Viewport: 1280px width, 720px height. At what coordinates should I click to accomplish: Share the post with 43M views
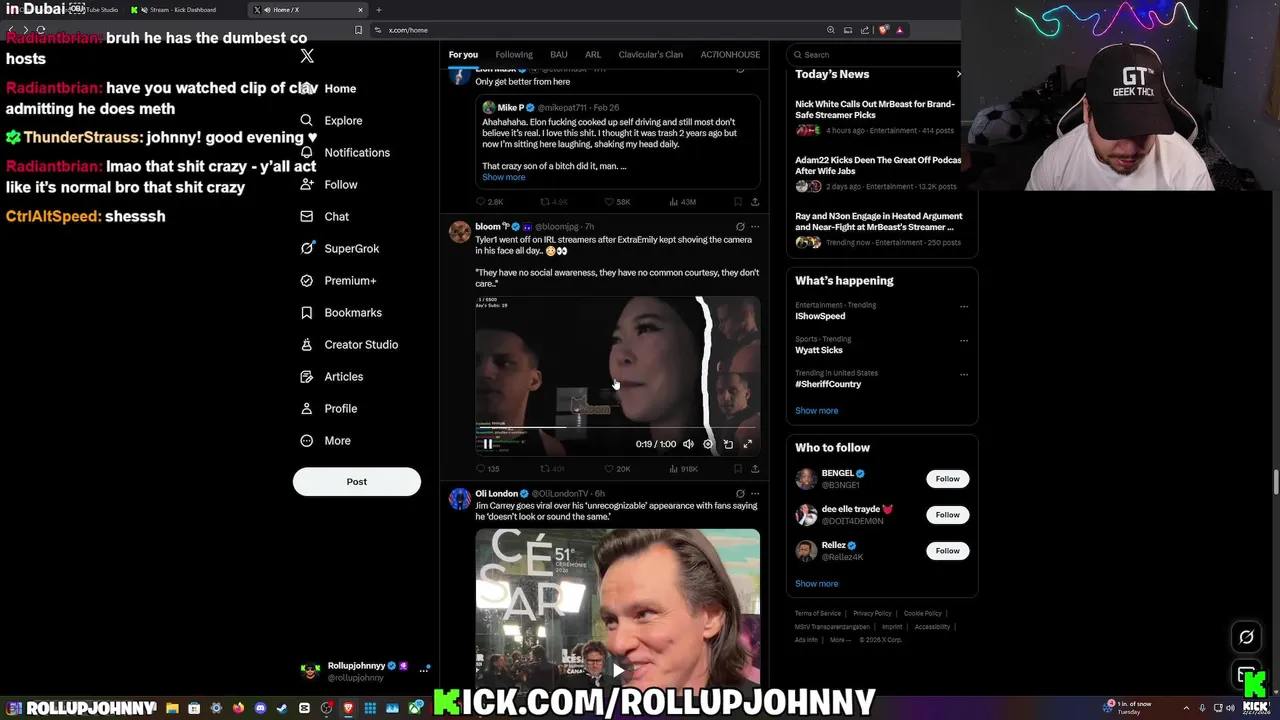click(755, 202)
